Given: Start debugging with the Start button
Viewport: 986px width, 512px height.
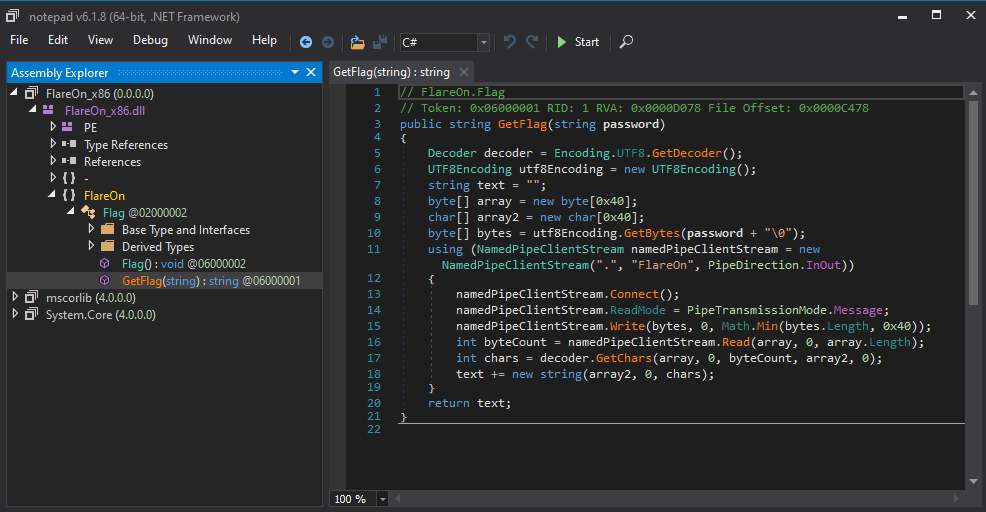Looking at the screenshot, I should (578, 42).
